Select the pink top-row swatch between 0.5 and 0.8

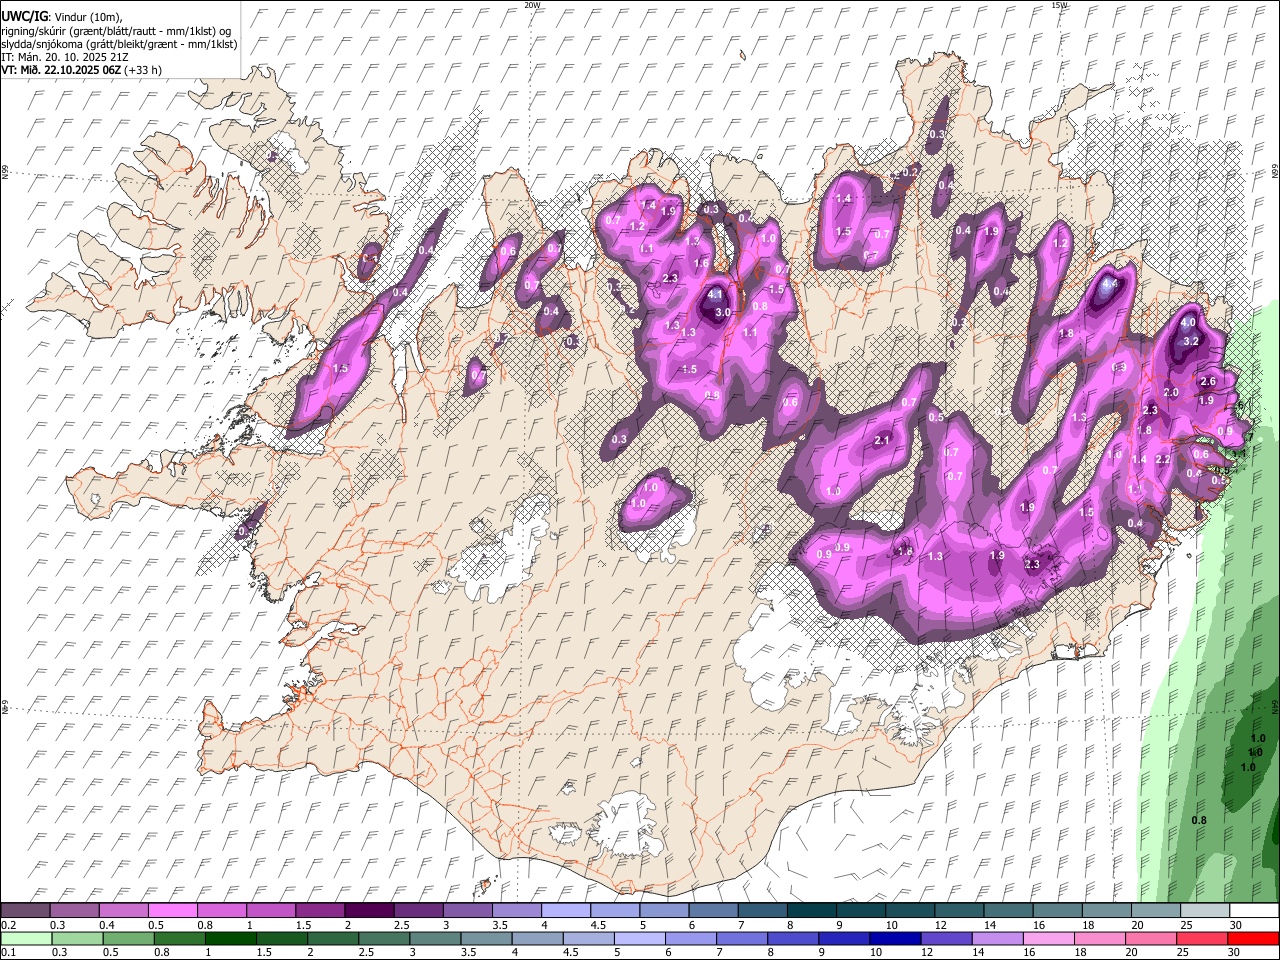point(172,910)
